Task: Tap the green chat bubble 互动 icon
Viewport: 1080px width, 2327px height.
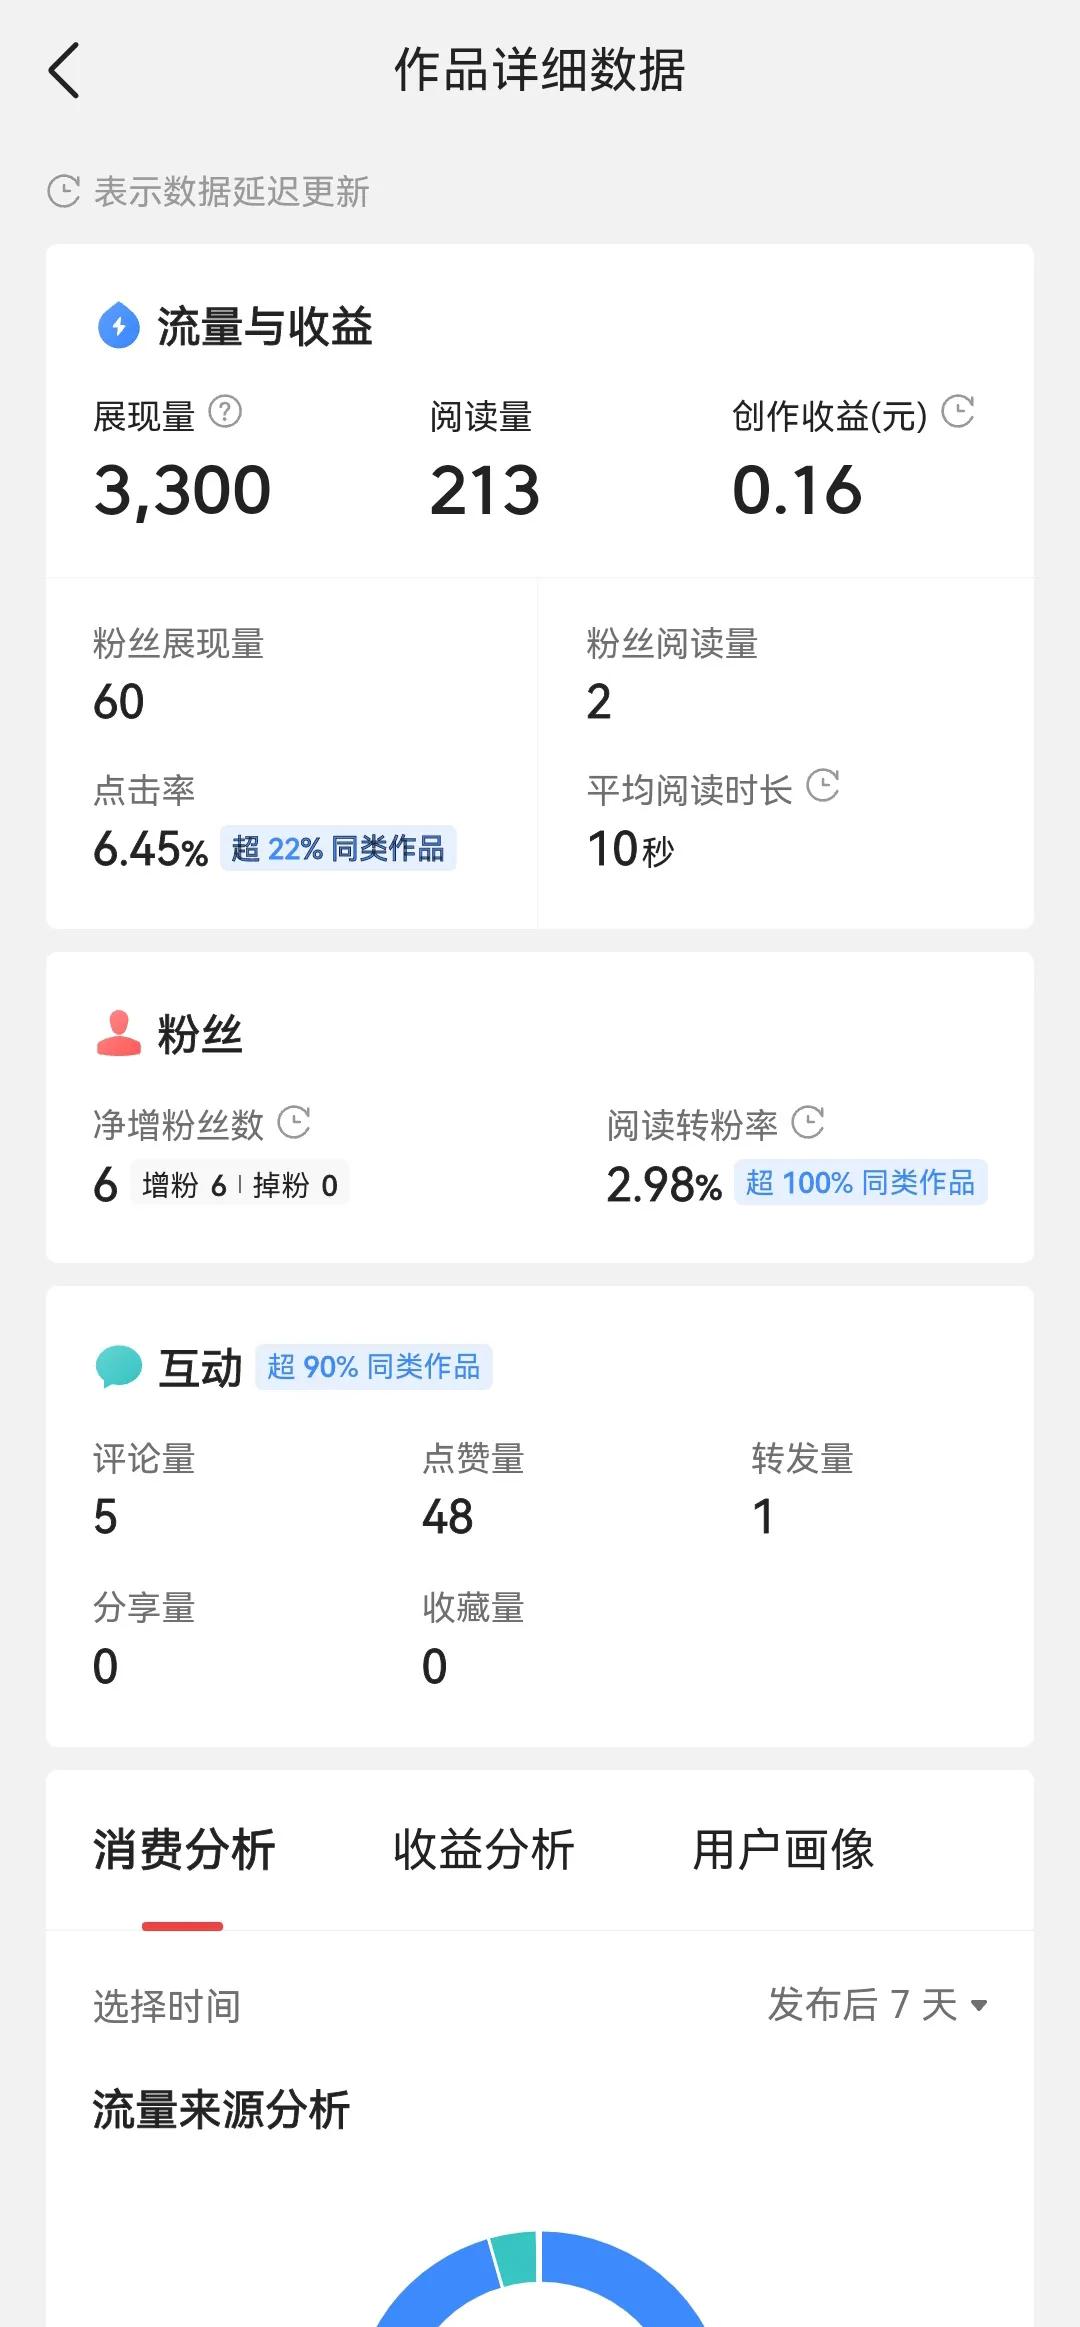Action: pyautogui.click(x=119, y=1366)
